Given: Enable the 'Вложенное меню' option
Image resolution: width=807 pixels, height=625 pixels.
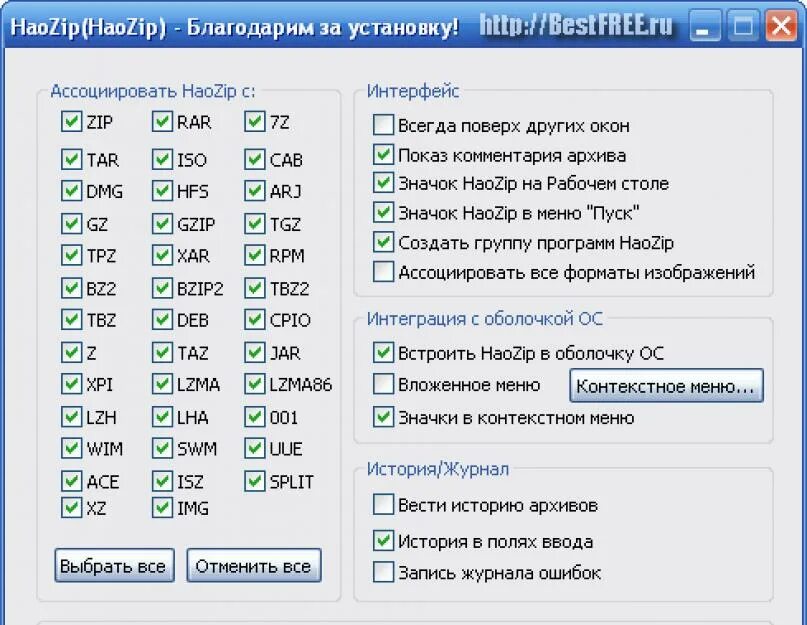Looking at the screenshot, I should tap(383, 384).
